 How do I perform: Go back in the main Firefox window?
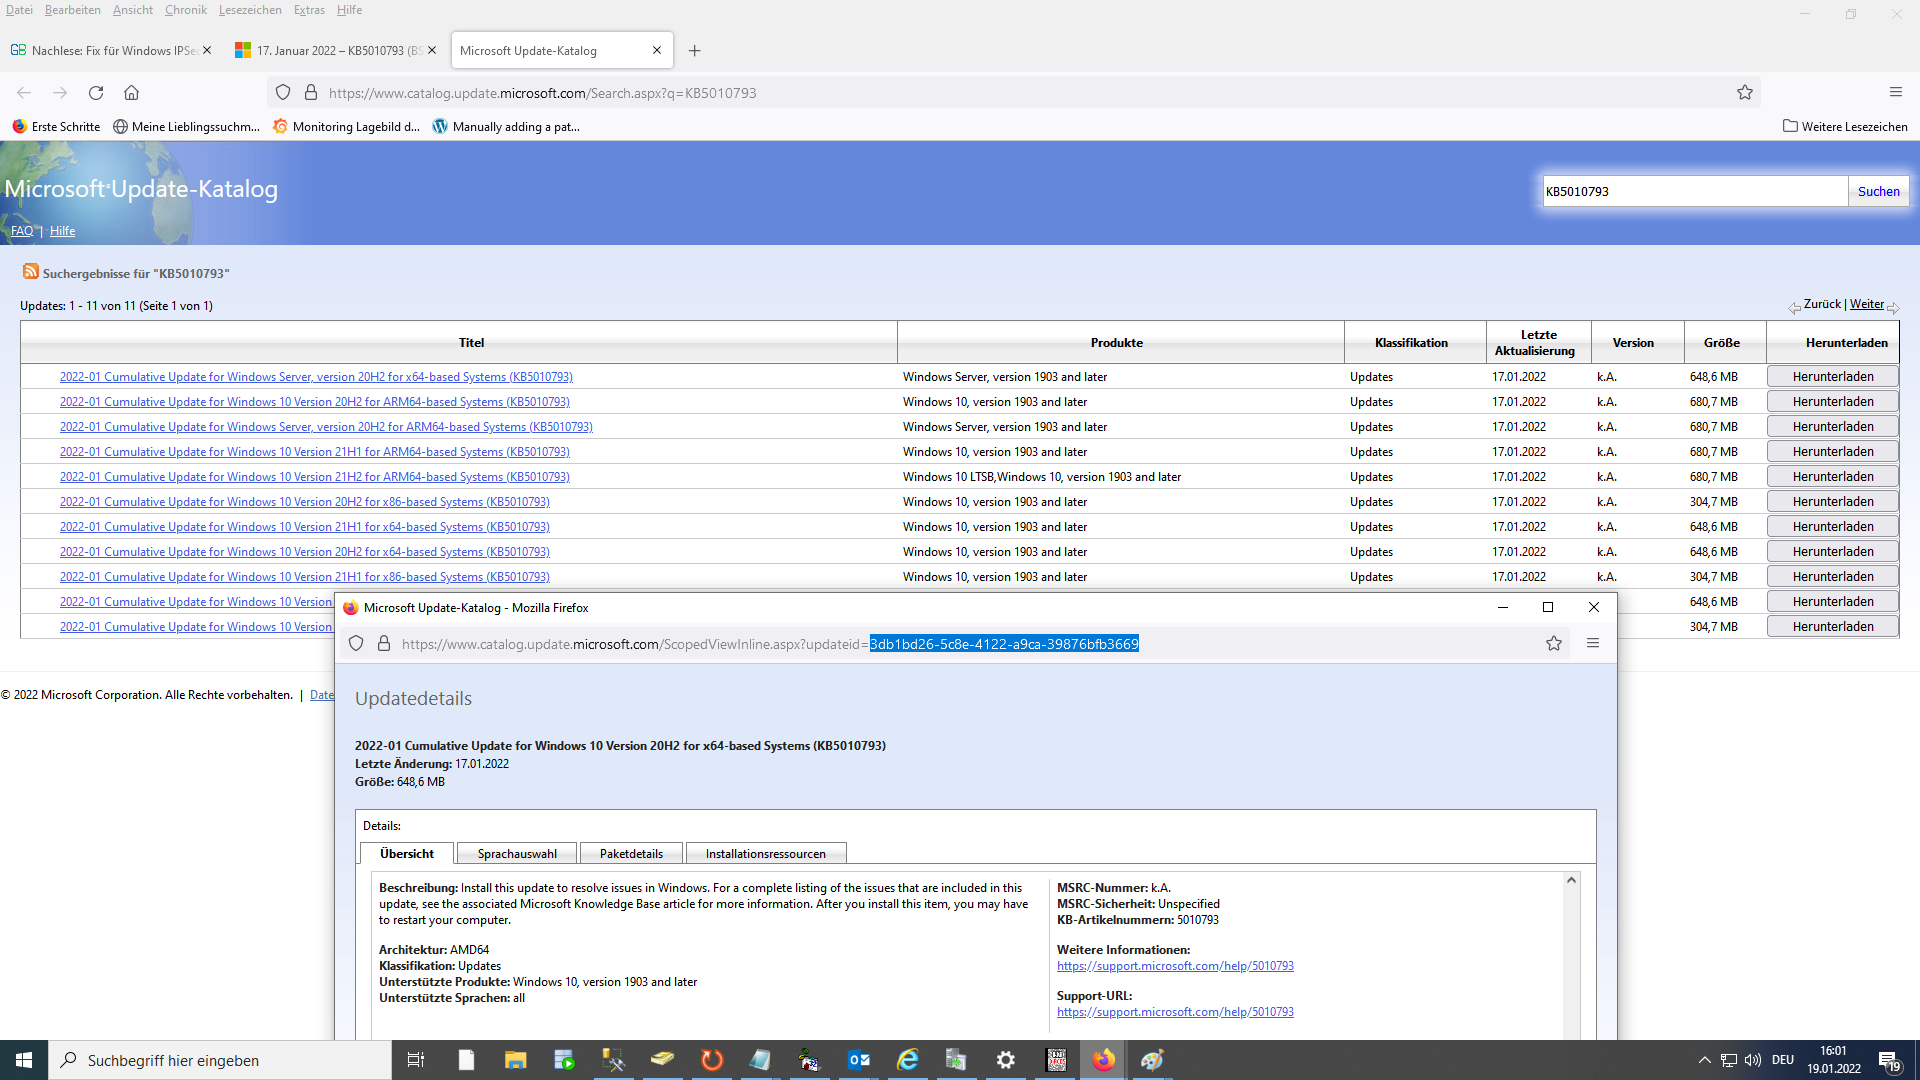[x=24, y=93]
